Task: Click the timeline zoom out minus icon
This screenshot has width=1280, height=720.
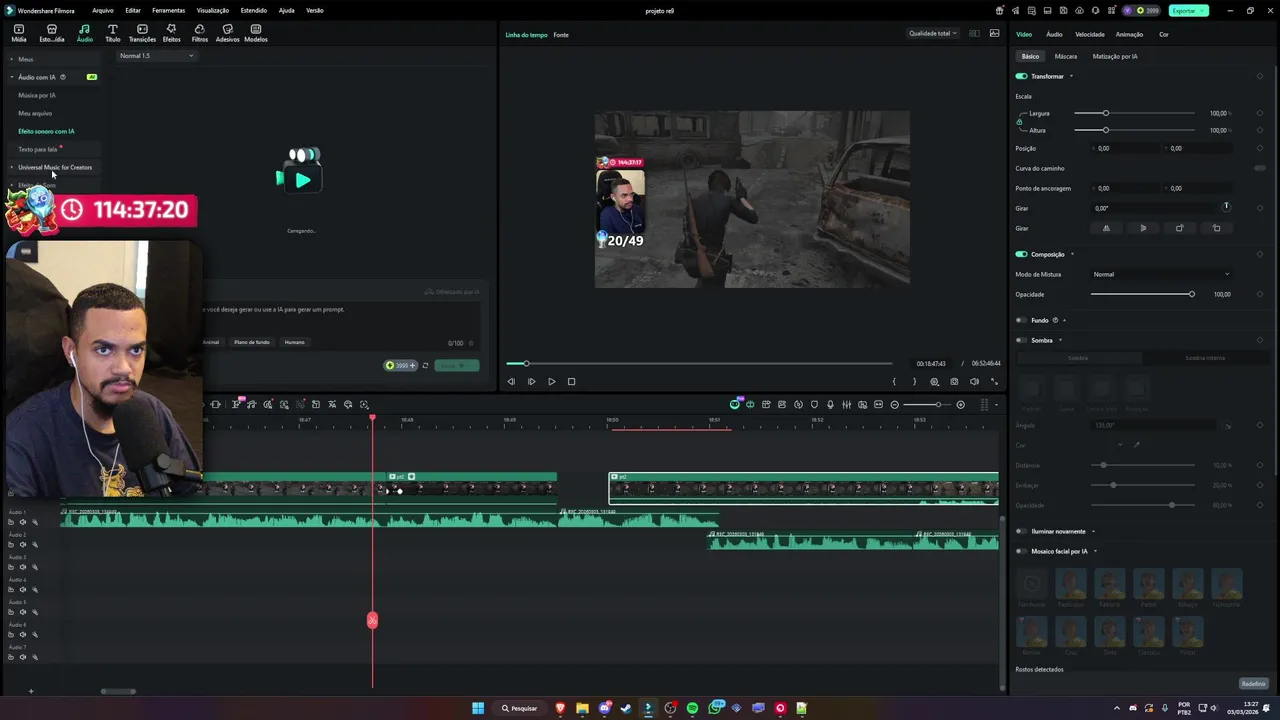Action: [x=895, y=404]
